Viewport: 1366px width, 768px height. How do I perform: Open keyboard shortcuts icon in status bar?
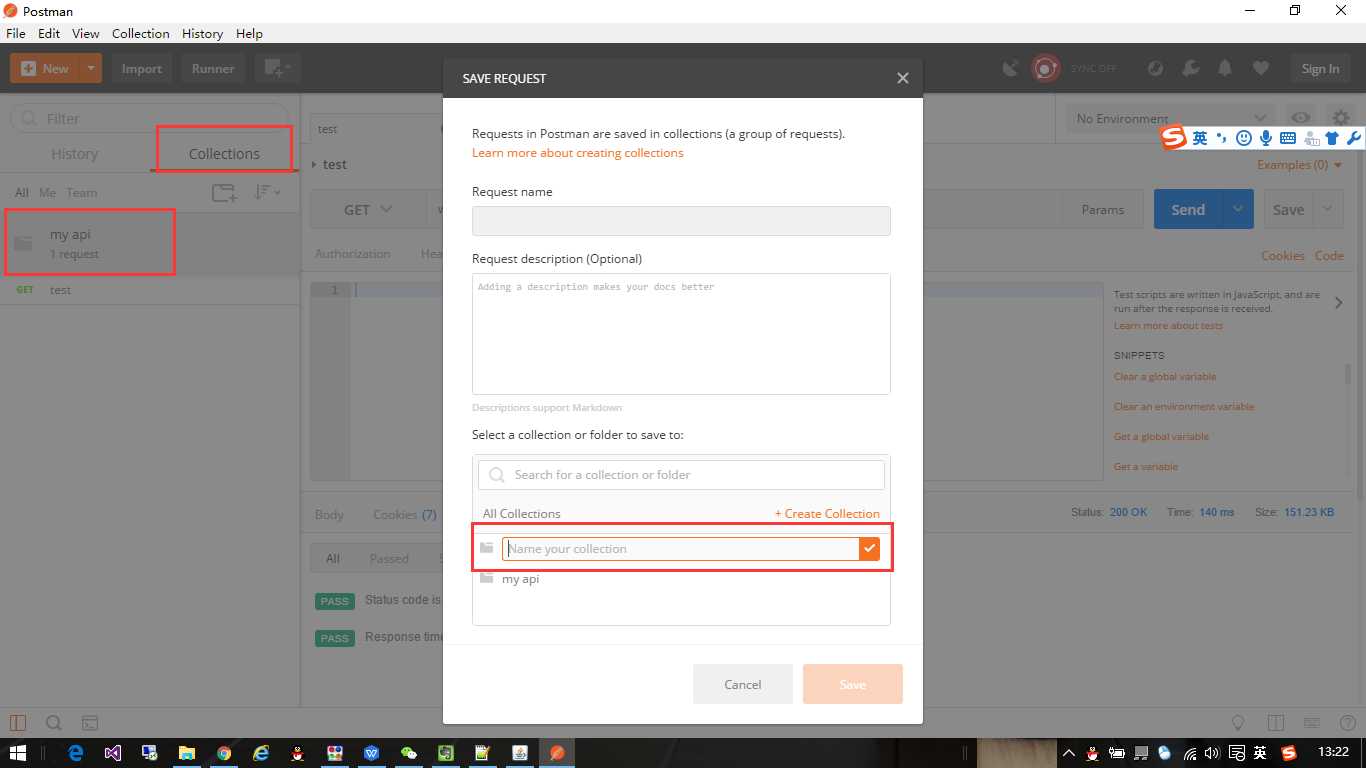tap(1310, 723)
